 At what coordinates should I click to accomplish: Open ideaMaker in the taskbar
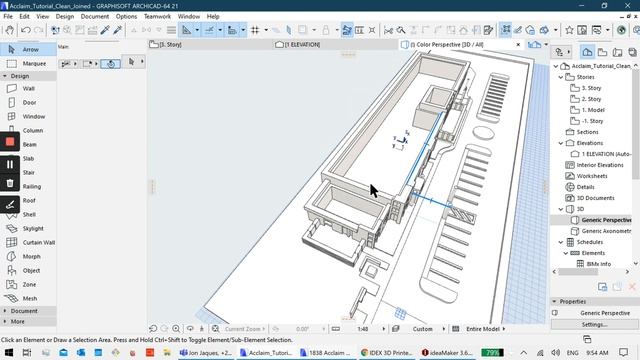(447, 353)
